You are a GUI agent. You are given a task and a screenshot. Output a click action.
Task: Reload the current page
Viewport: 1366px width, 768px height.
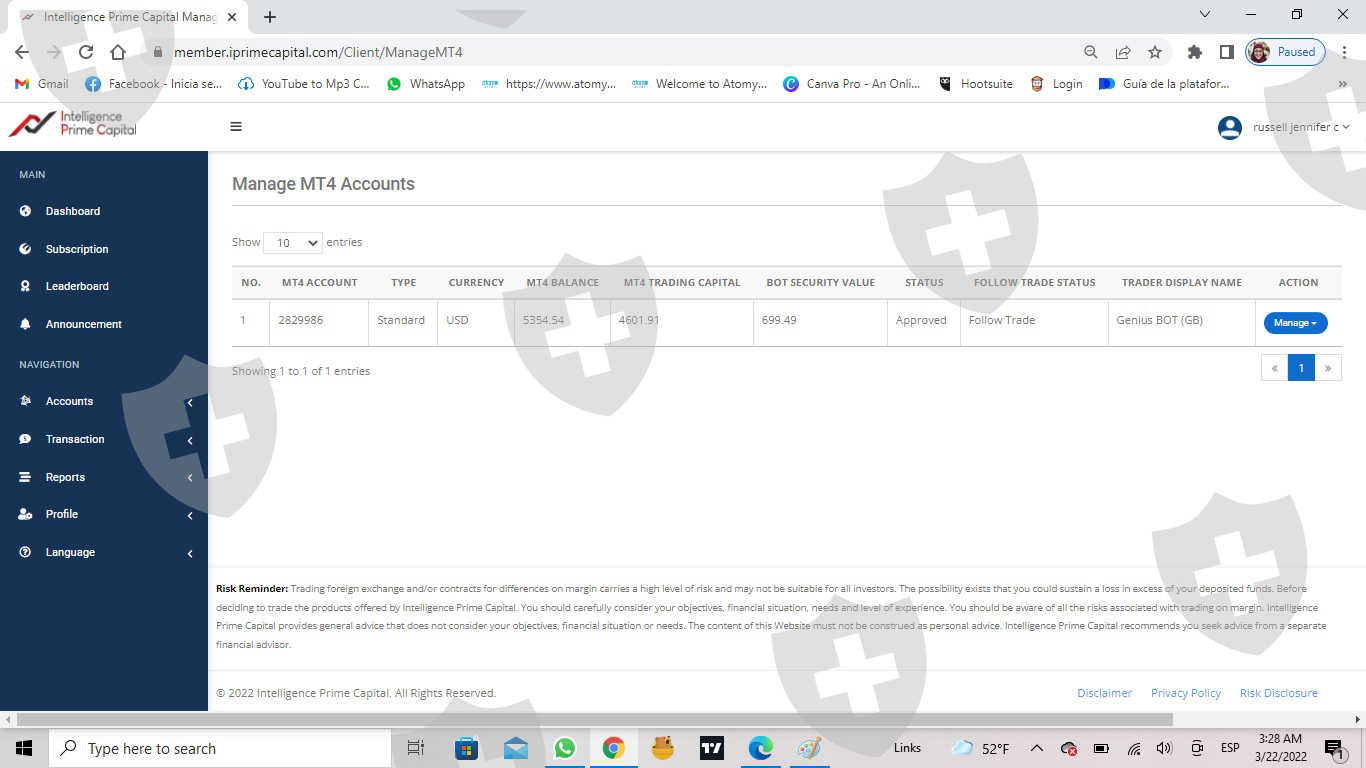pyautogui.click(x=86, y=52)
